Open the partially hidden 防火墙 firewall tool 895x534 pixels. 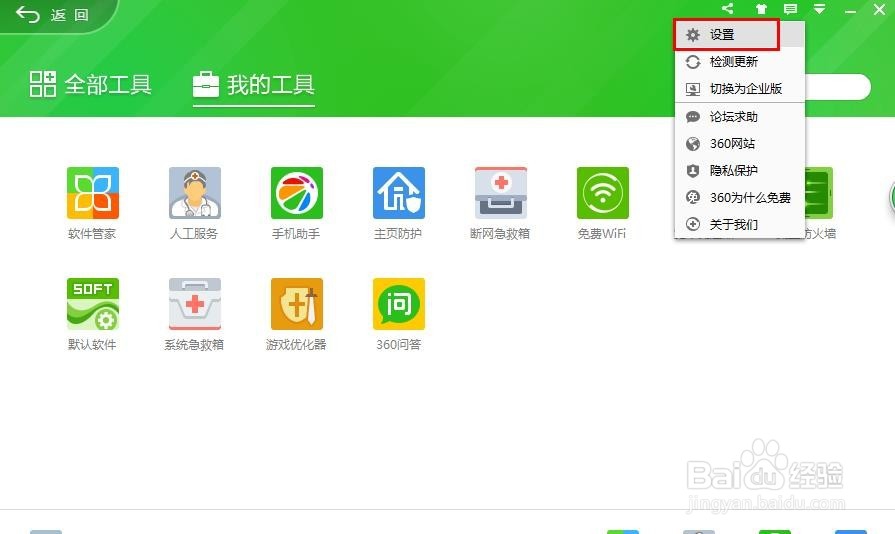click(820, 193)
